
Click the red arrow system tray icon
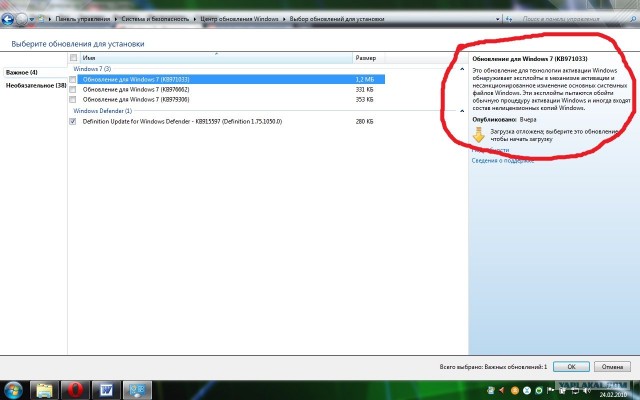point(502,391)
